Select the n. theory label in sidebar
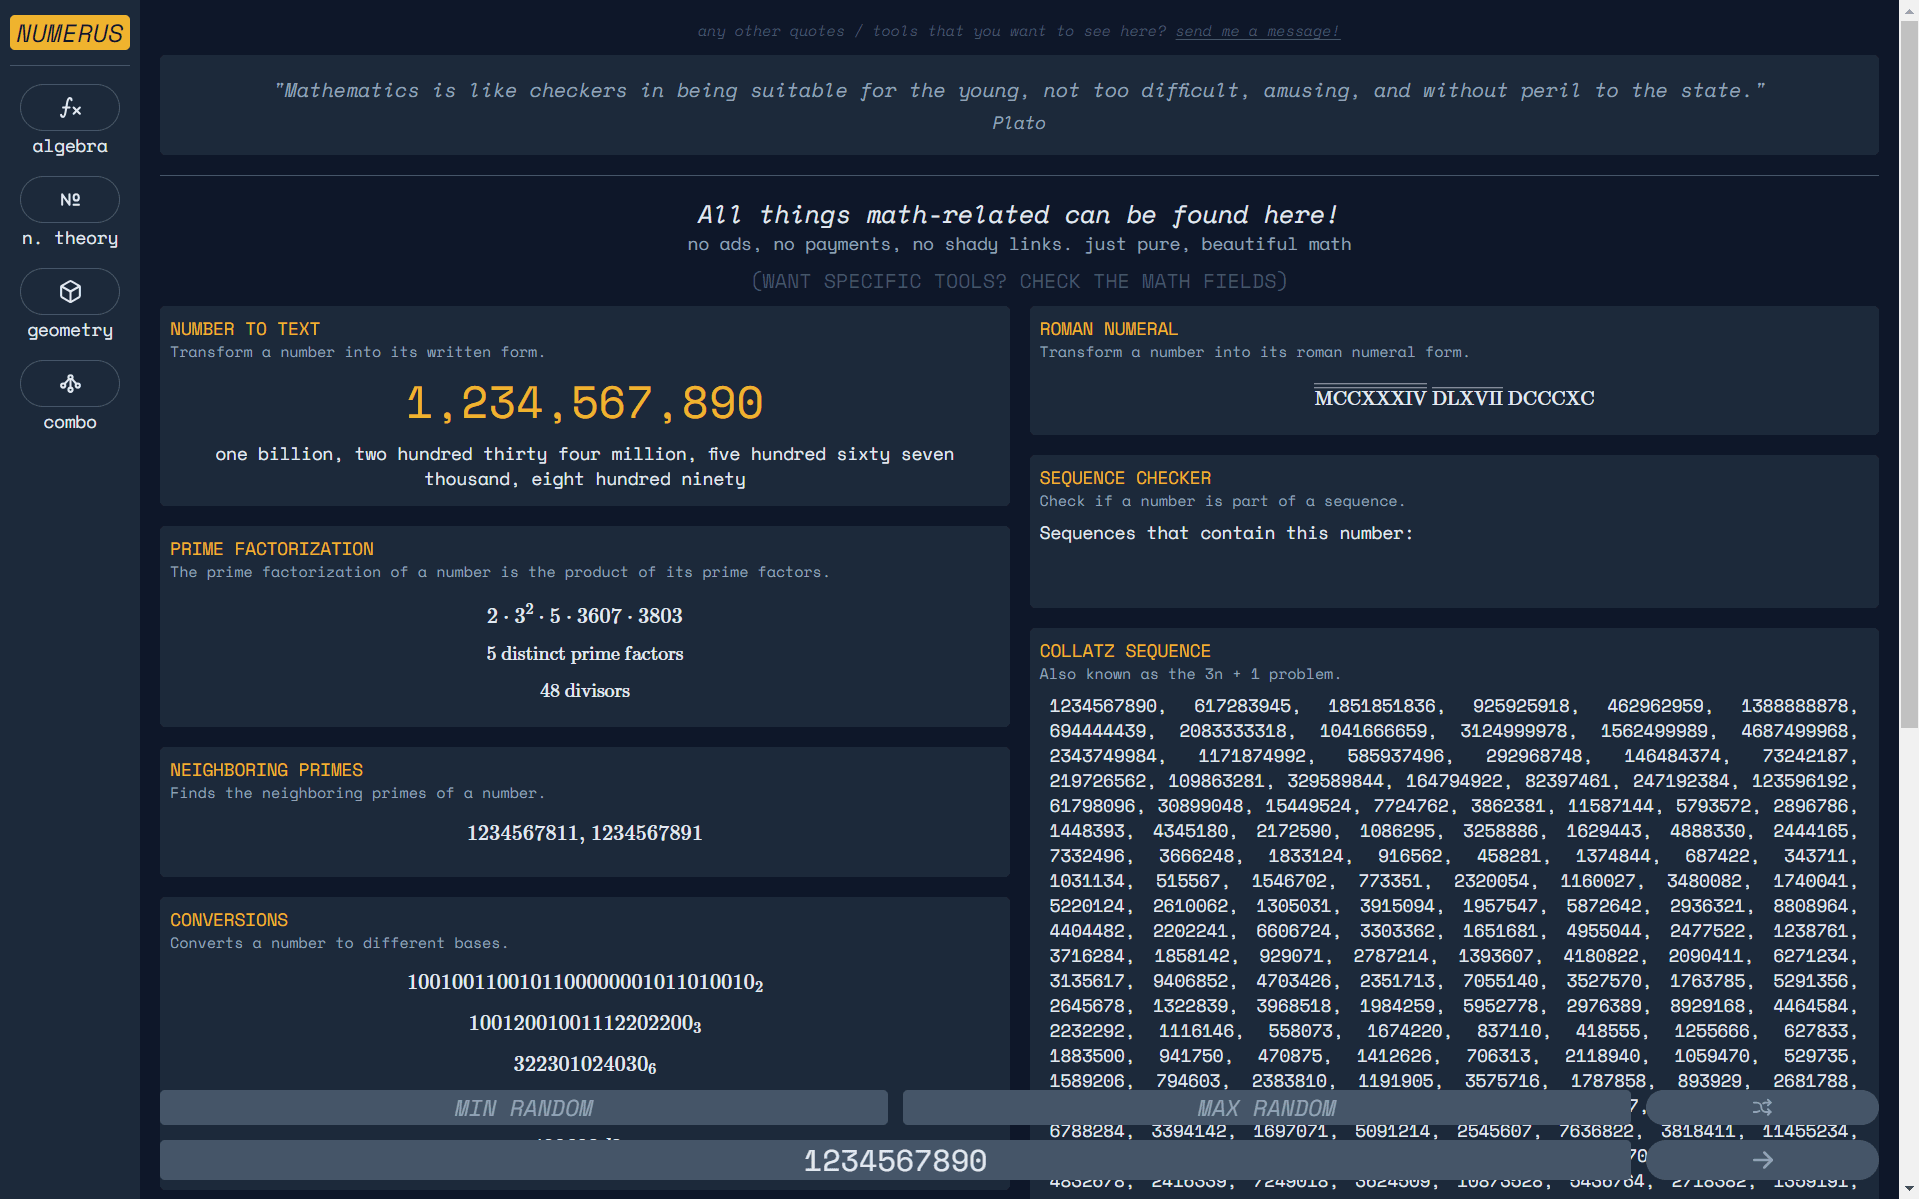This screenshot has height=1199, width=1919. coord(70,238)
